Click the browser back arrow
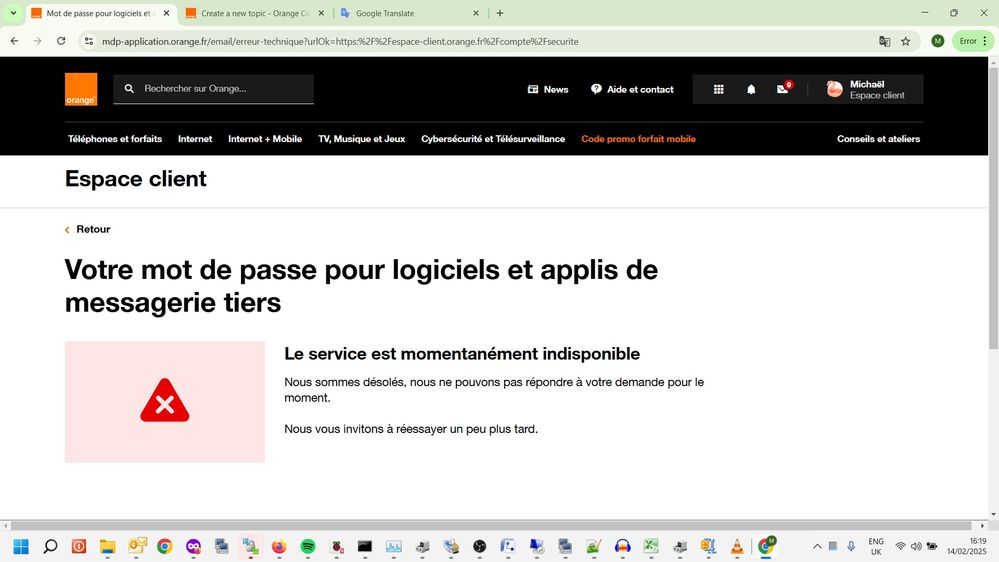This screenshot has height=562, width=999. (14, 41)
